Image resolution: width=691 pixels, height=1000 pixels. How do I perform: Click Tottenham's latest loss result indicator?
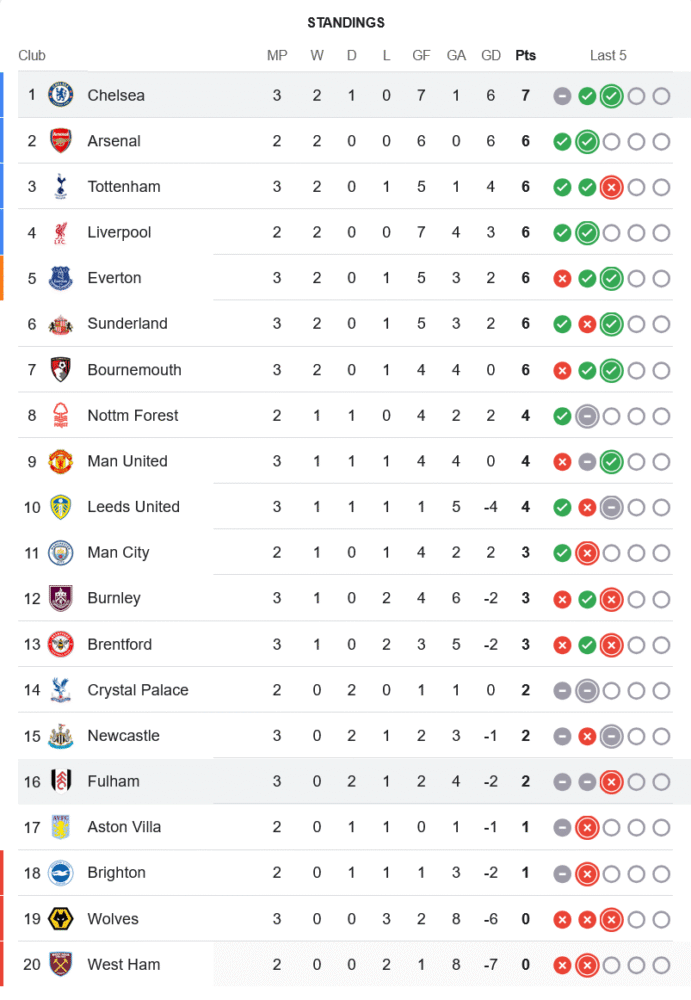tap(611, 187)
